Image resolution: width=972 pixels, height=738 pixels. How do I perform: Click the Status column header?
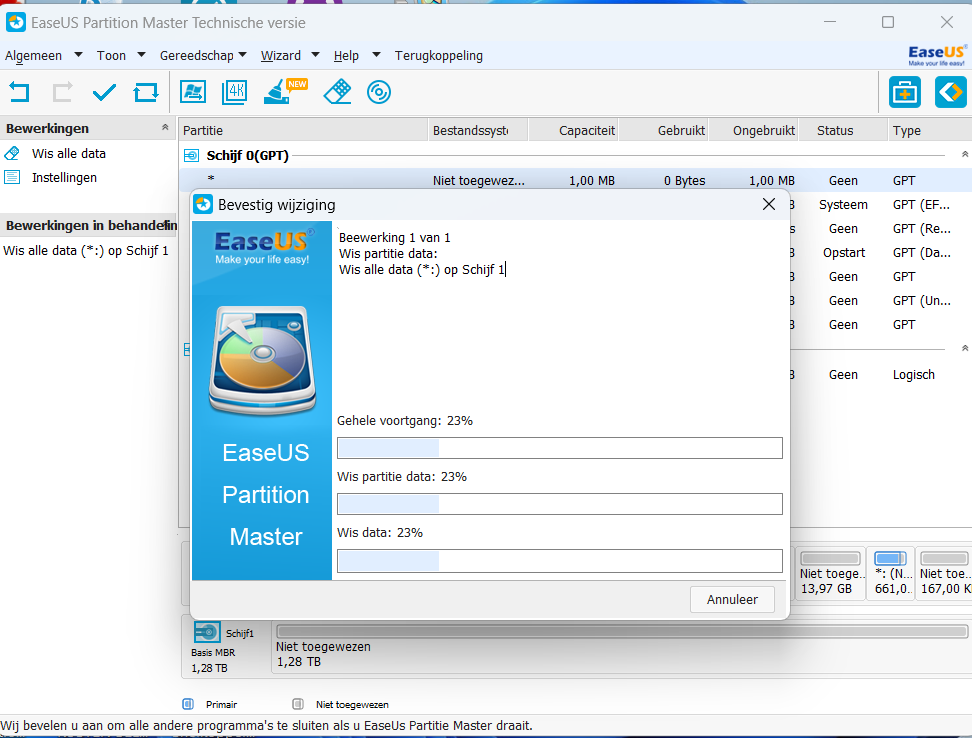[x=843, y=130]
